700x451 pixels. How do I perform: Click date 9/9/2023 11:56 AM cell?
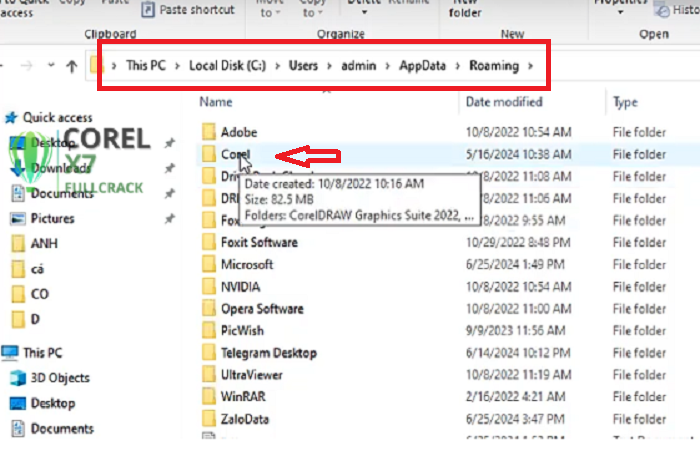coord(516,330)
